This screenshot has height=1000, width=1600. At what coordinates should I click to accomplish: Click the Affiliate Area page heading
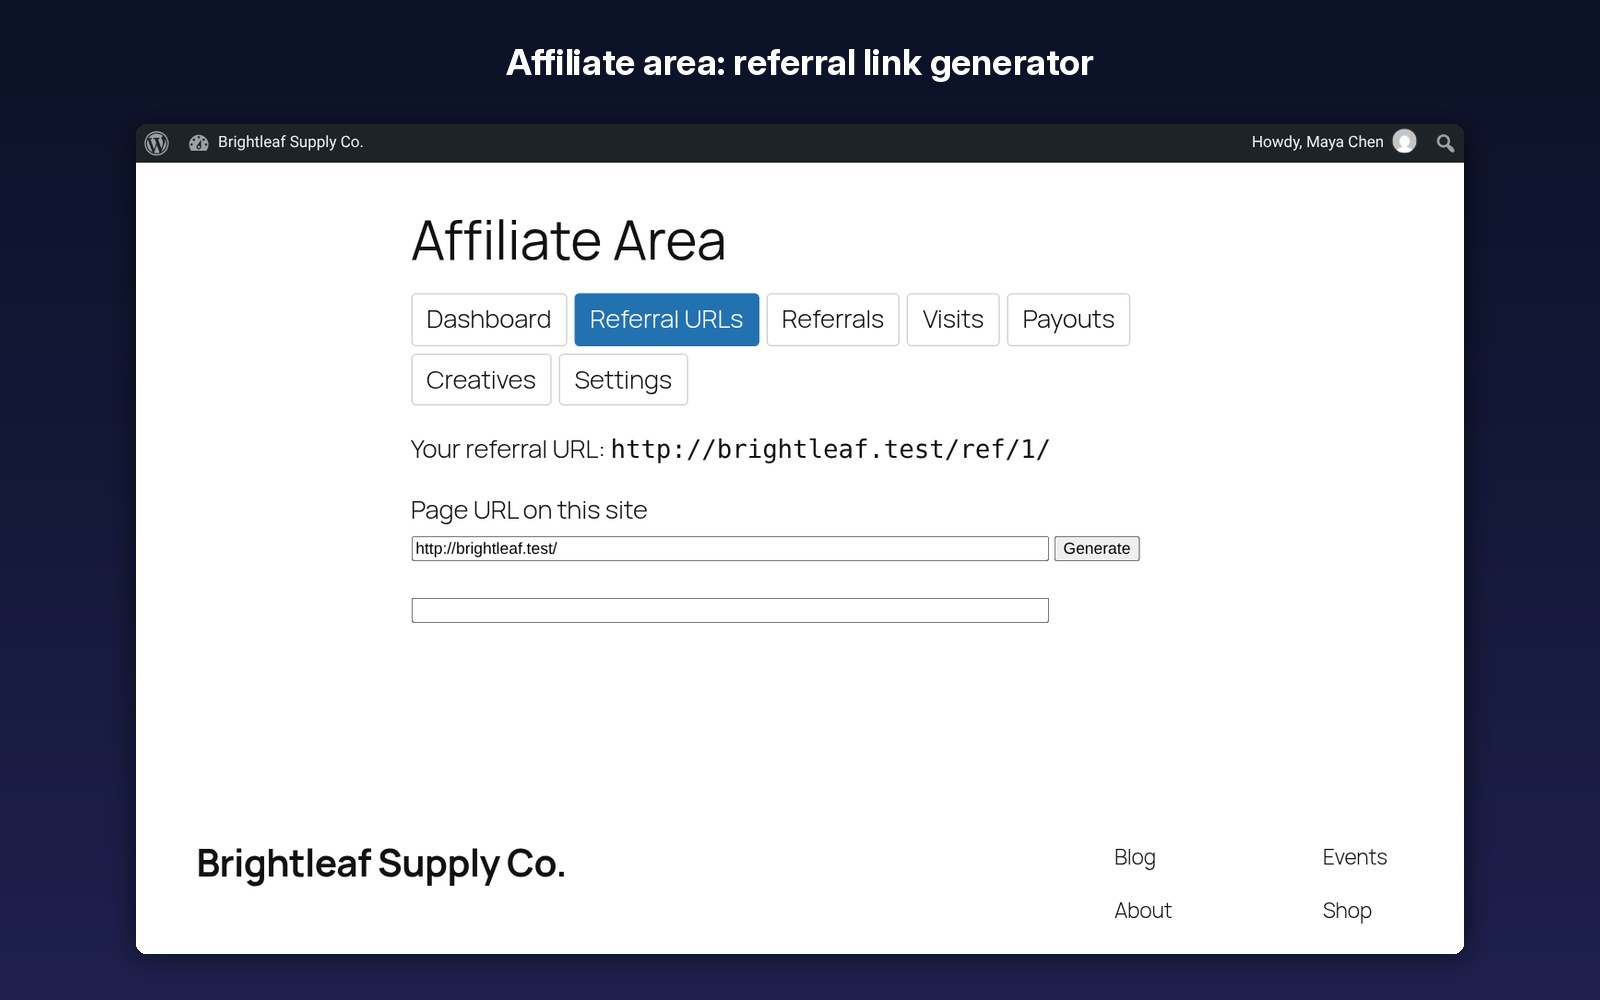tap(569, 241)
